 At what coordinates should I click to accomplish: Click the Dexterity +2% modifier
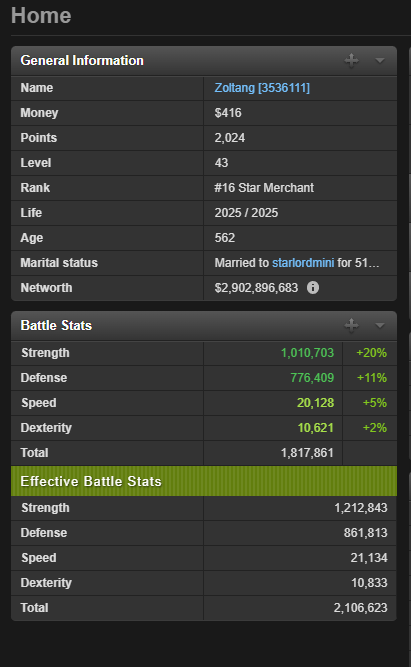pos(374,428)
